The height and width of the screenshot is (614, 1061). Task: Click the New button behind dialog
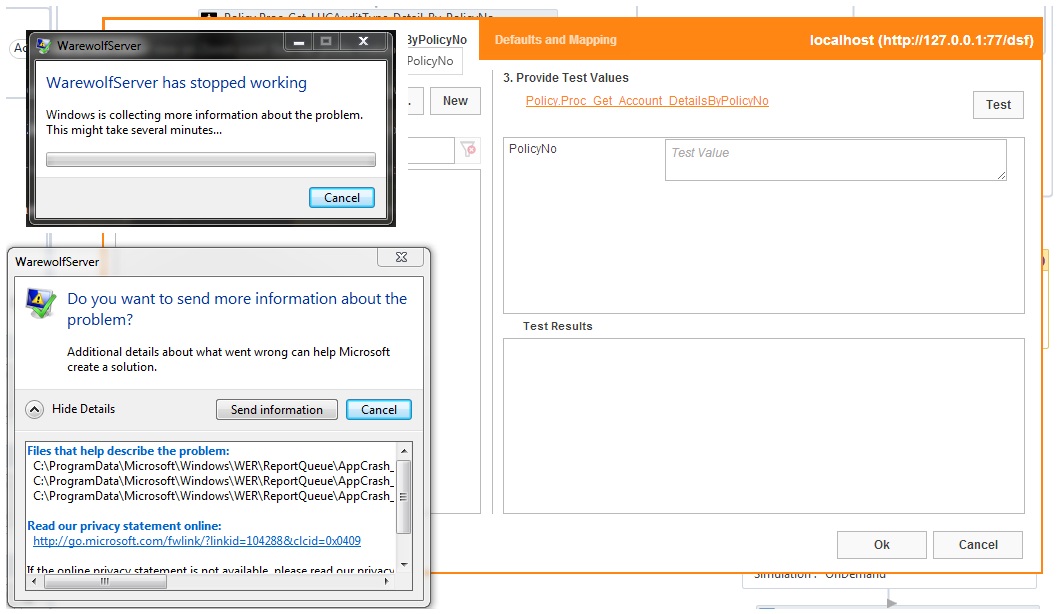pyautogui.click(x=455, y=101)
